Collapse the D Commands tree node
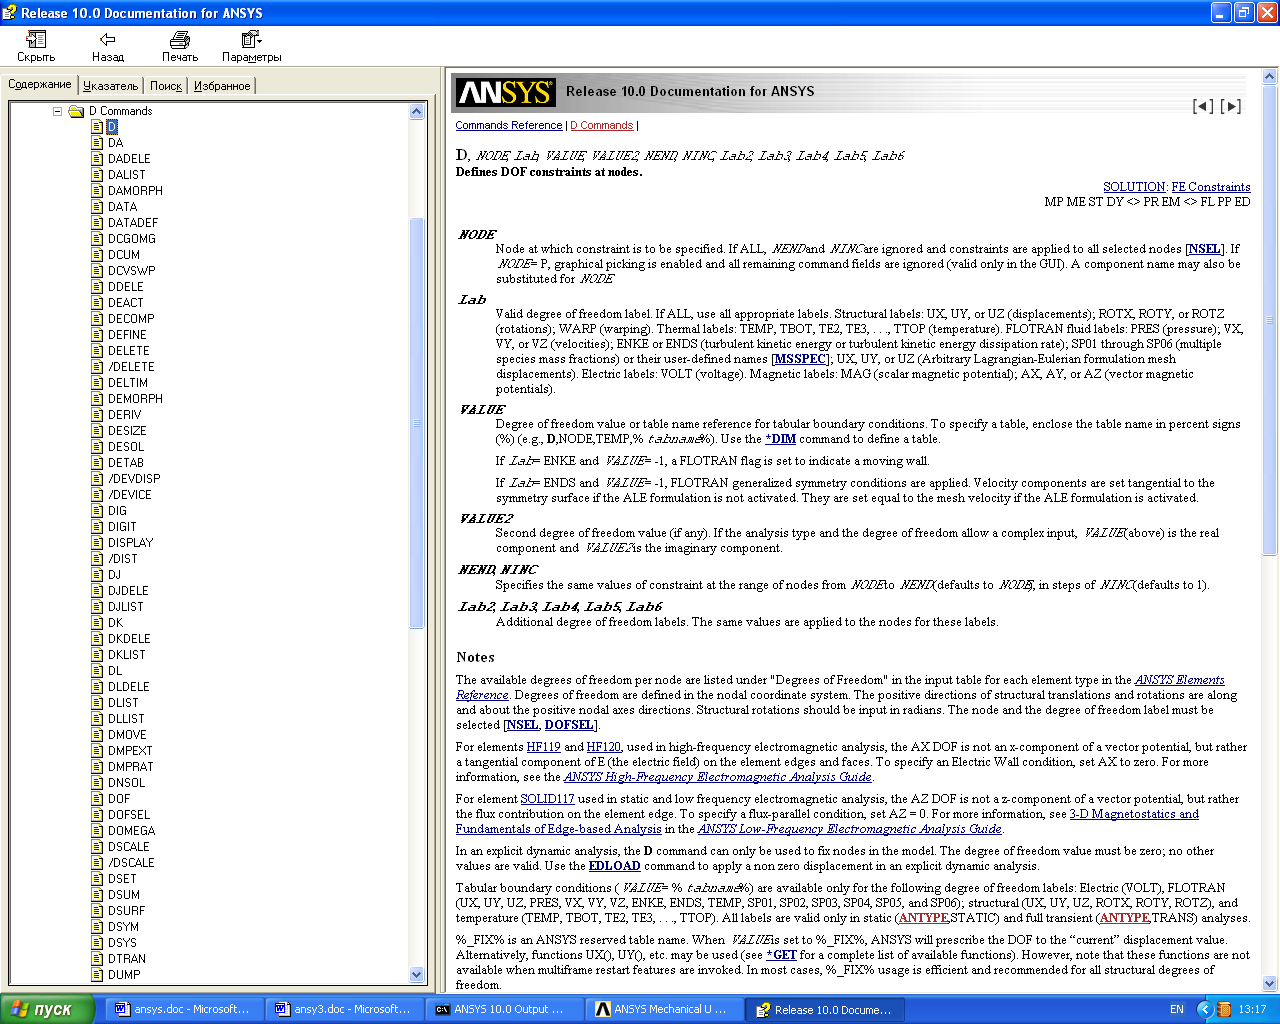The height and width of the screenshot is (1024, 1280). pyautogui.click(x=58, y=111)
